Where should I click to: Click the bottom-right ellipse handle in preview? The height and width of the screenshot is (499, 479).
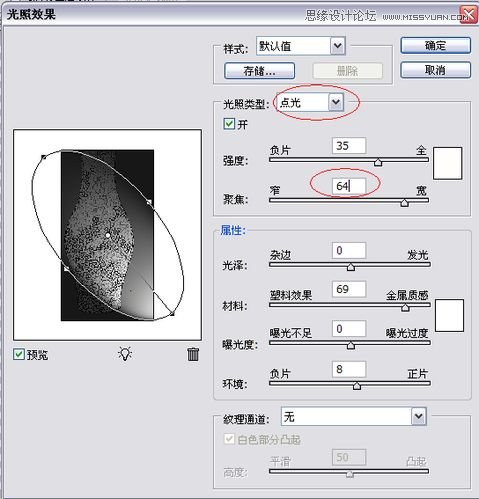click(x=172, y=314)
